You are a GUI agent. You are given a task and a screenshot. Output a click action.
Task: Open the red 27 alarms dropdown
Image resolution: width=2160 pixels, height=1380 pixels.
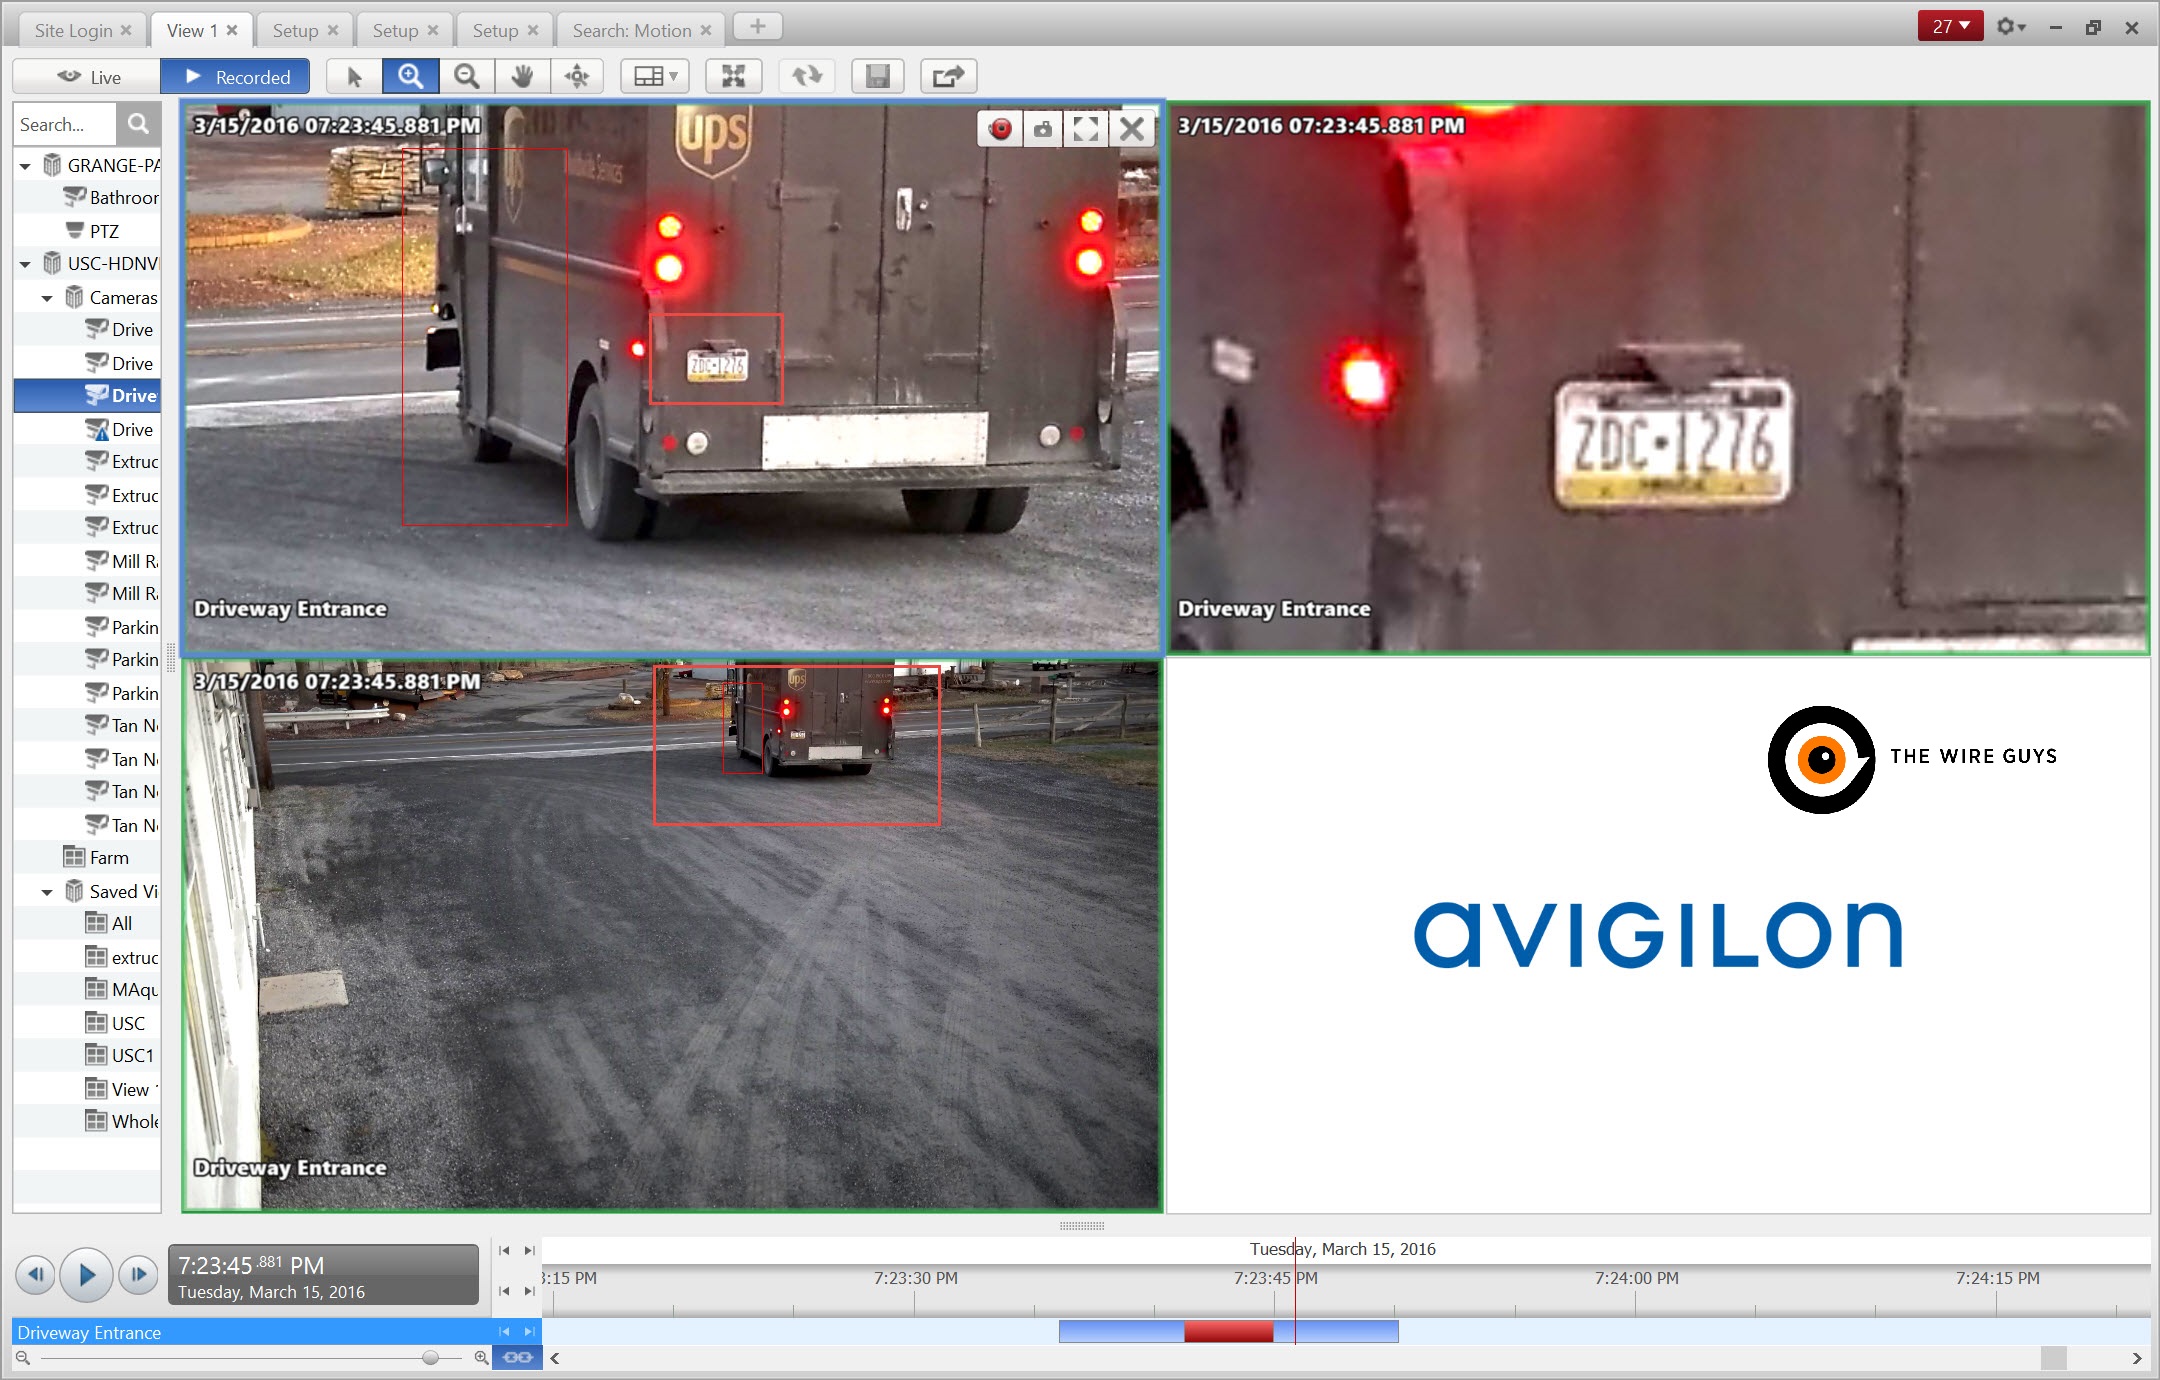1950,27
